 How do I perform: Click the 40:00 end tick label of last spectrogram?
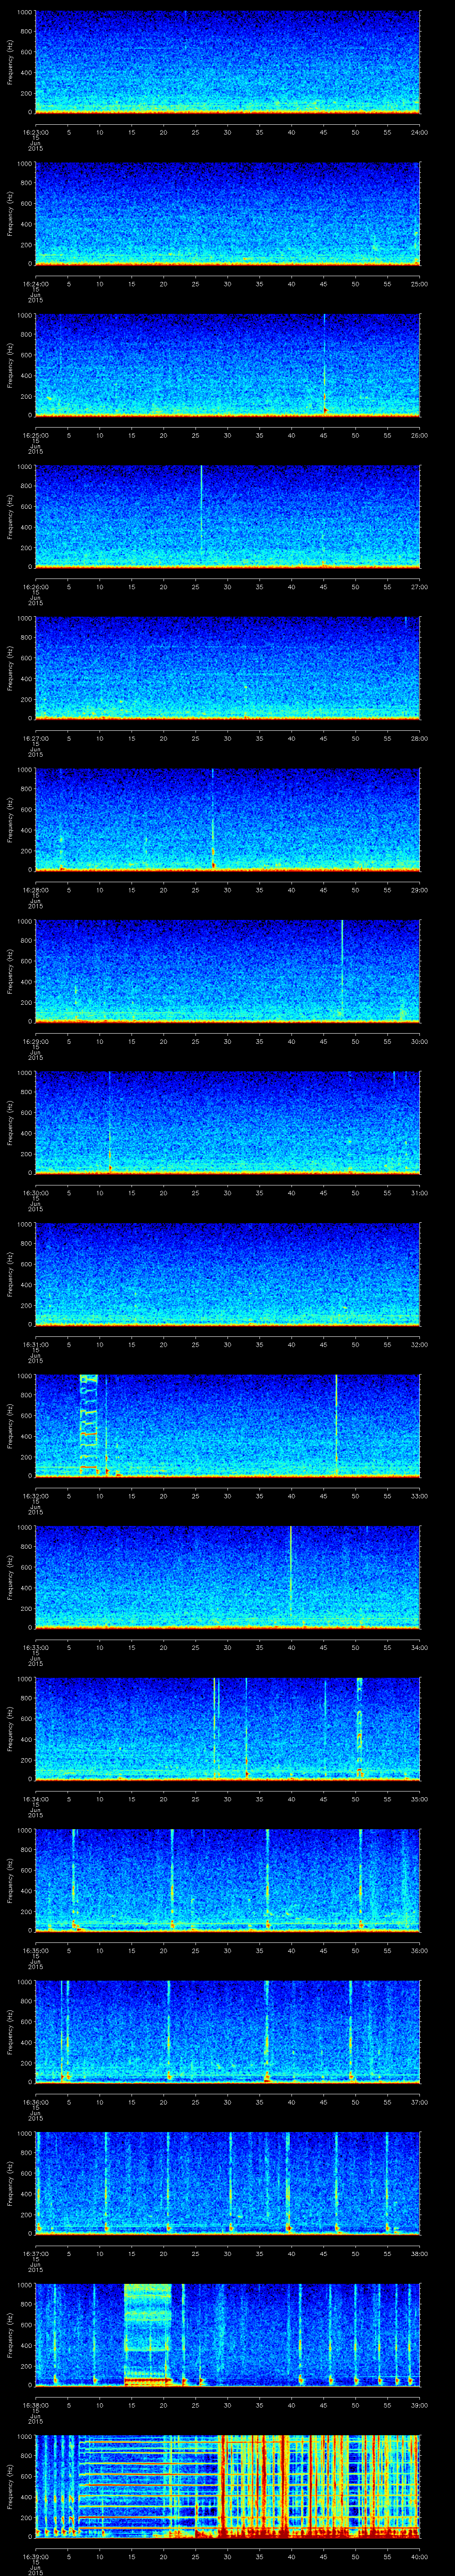[x=420, y=2556]
